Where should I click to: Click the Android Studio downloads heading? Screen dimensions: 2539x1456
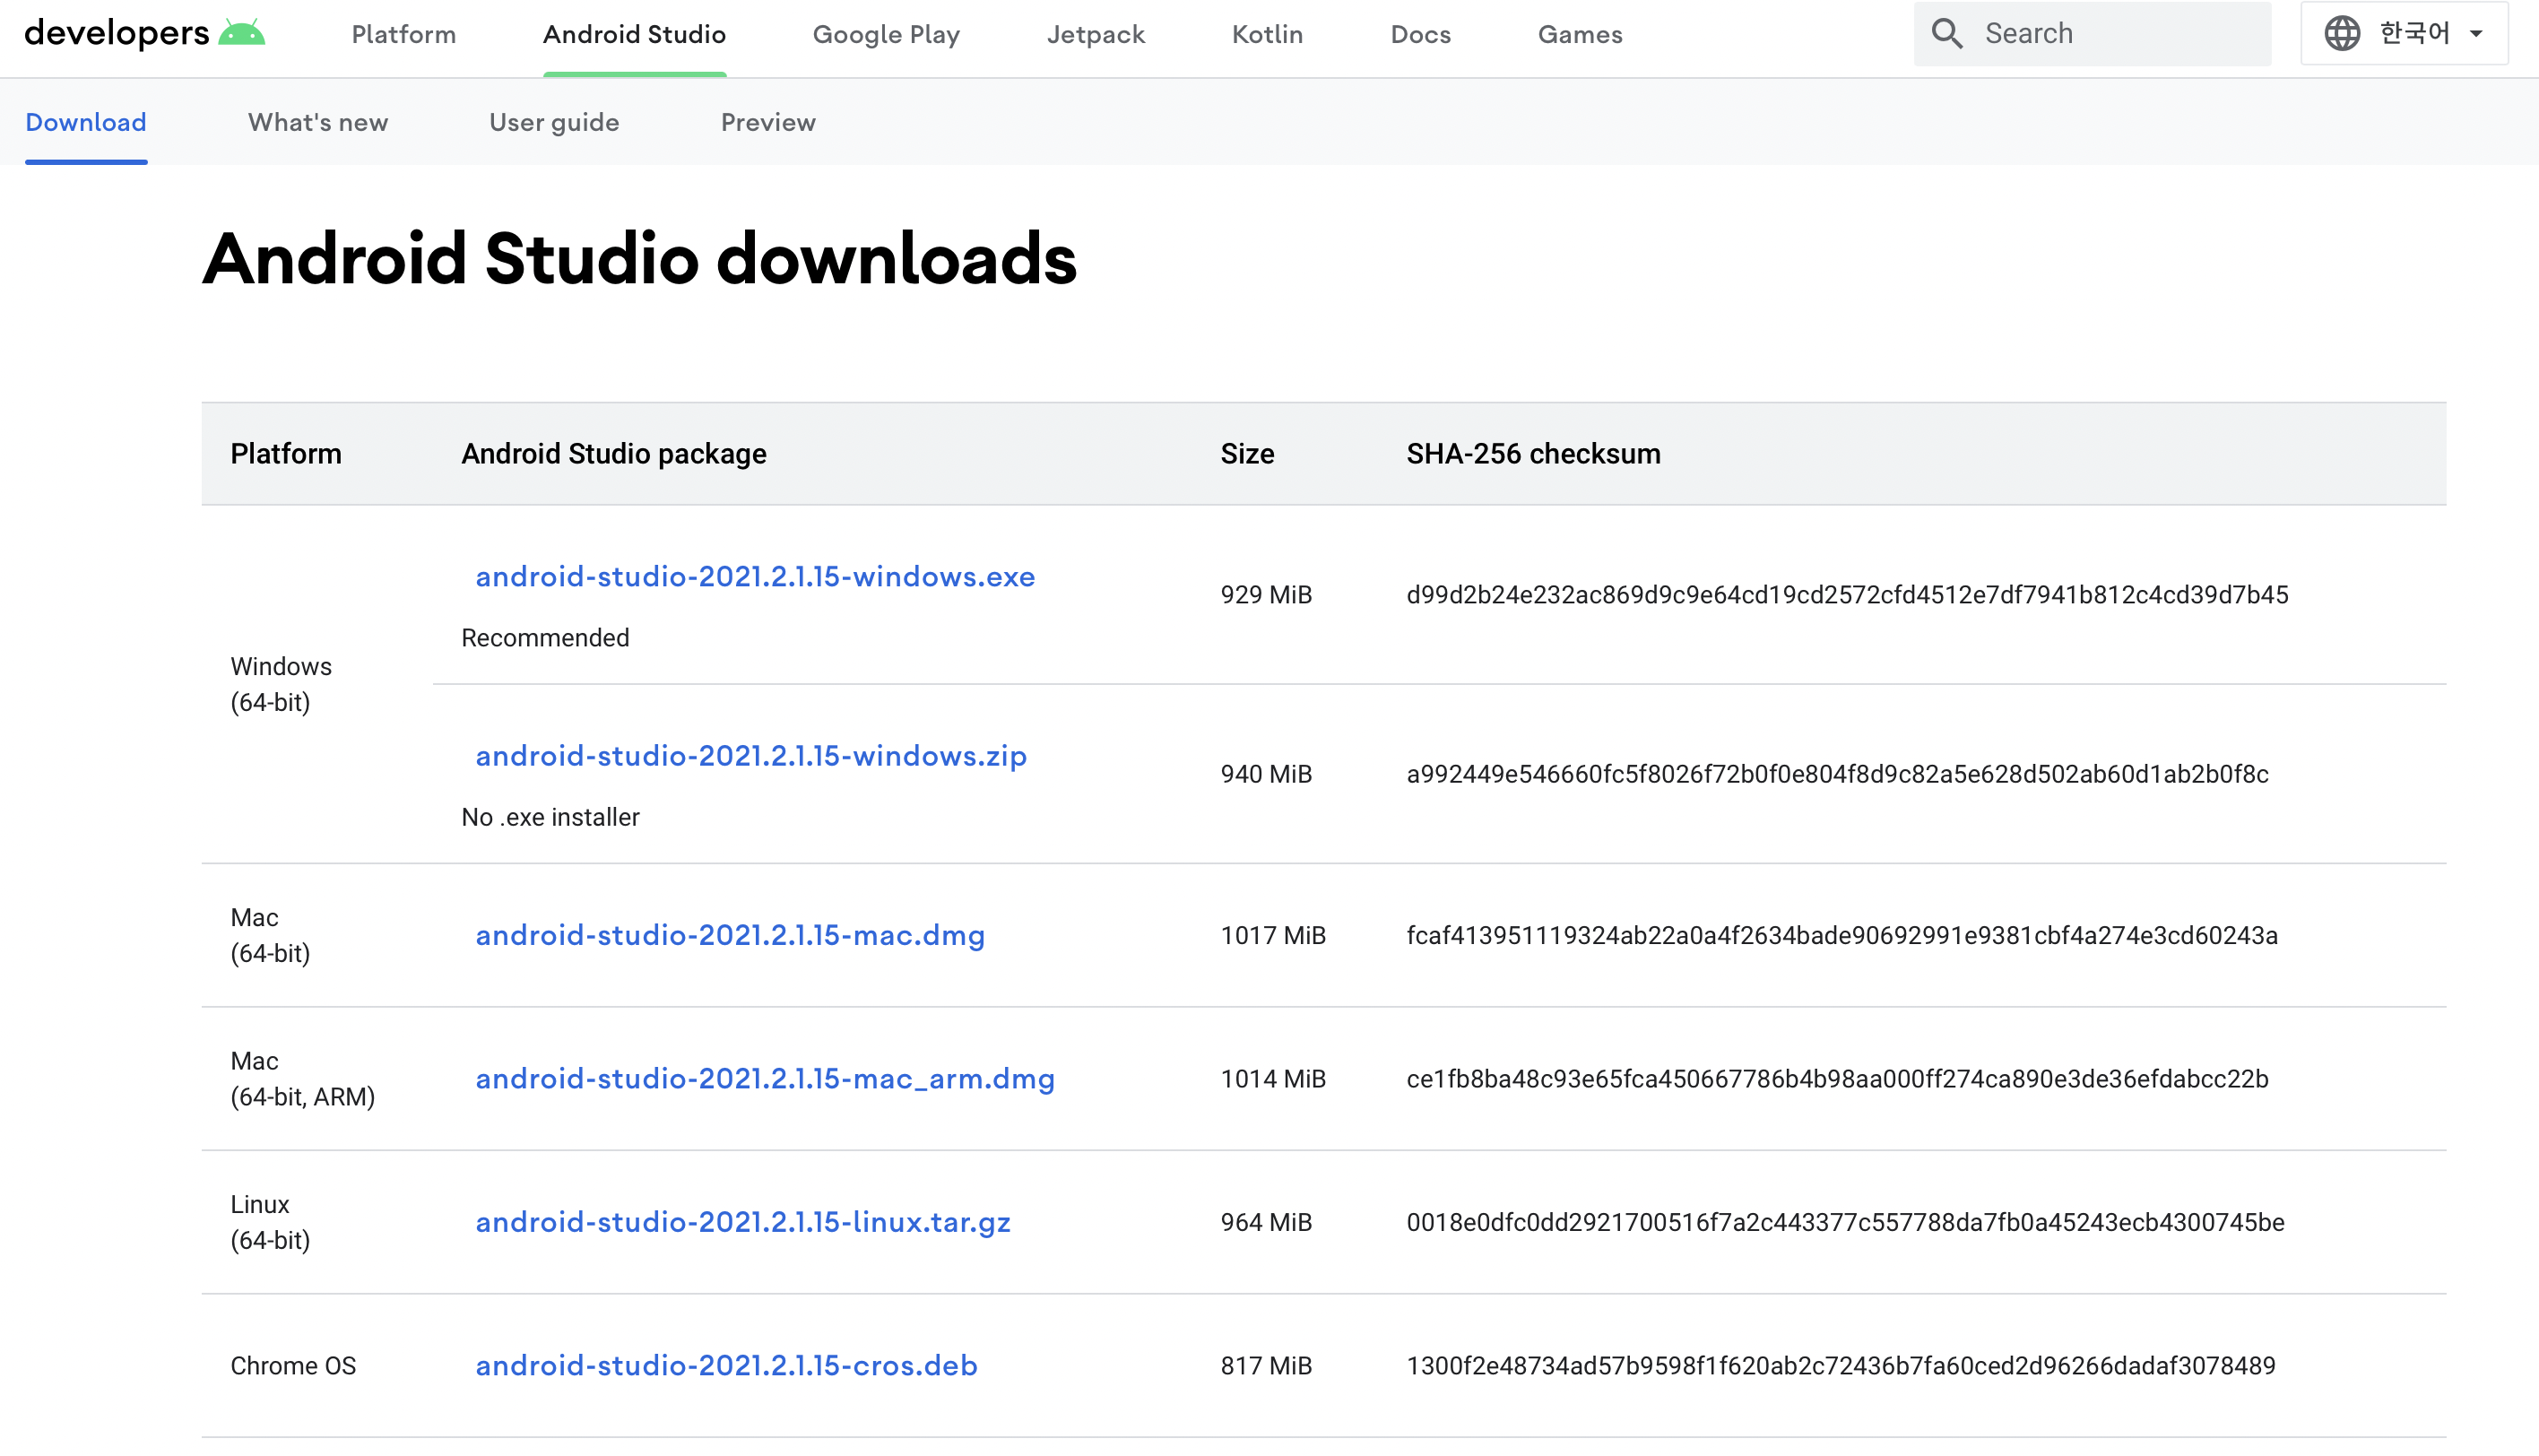(640, 259)
